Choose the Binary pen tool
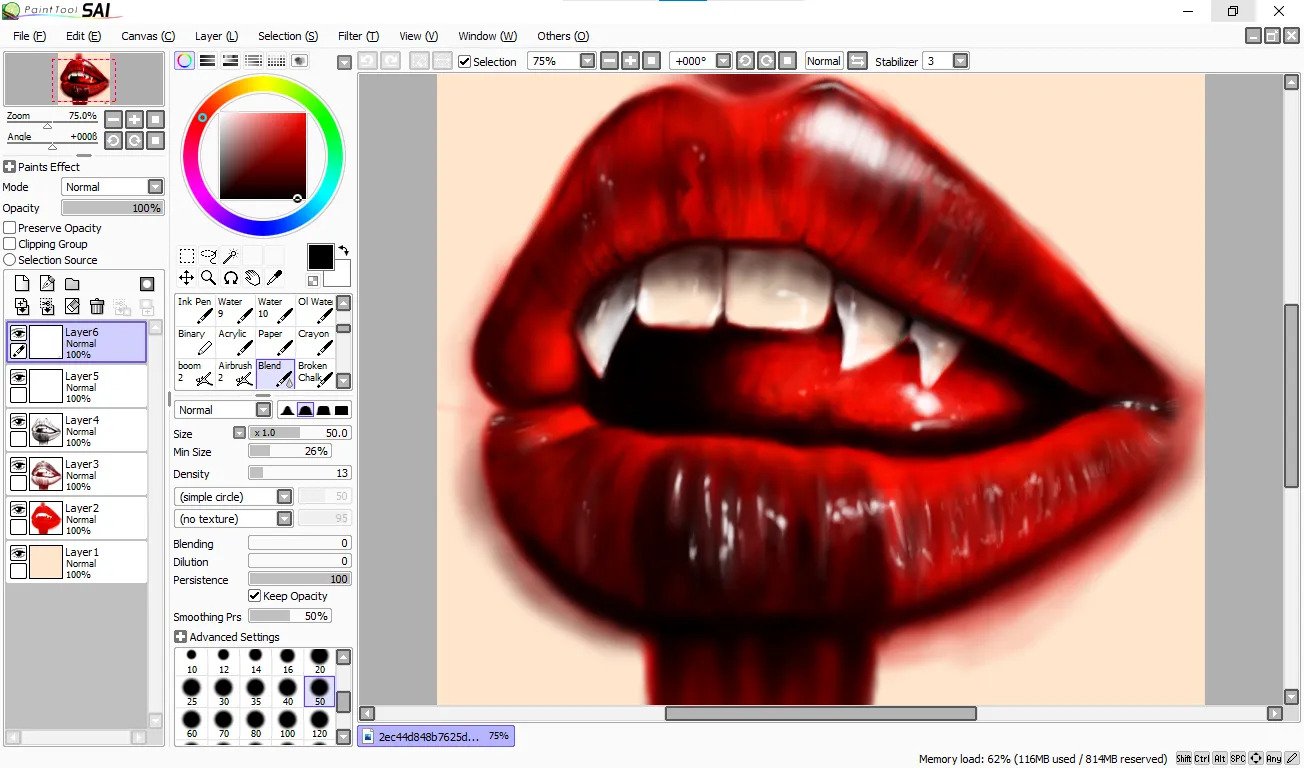 coord(195,342)
